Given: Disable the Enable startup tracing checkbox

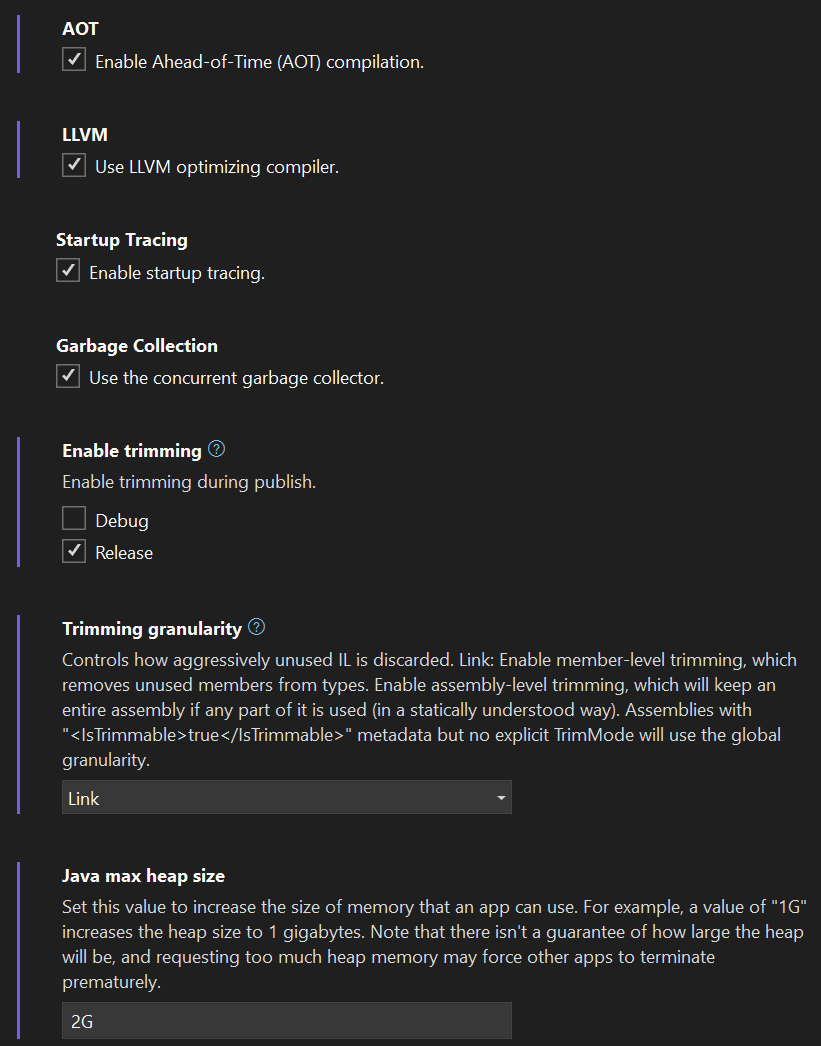Looking at the screenshot, I should click(68, 270).
